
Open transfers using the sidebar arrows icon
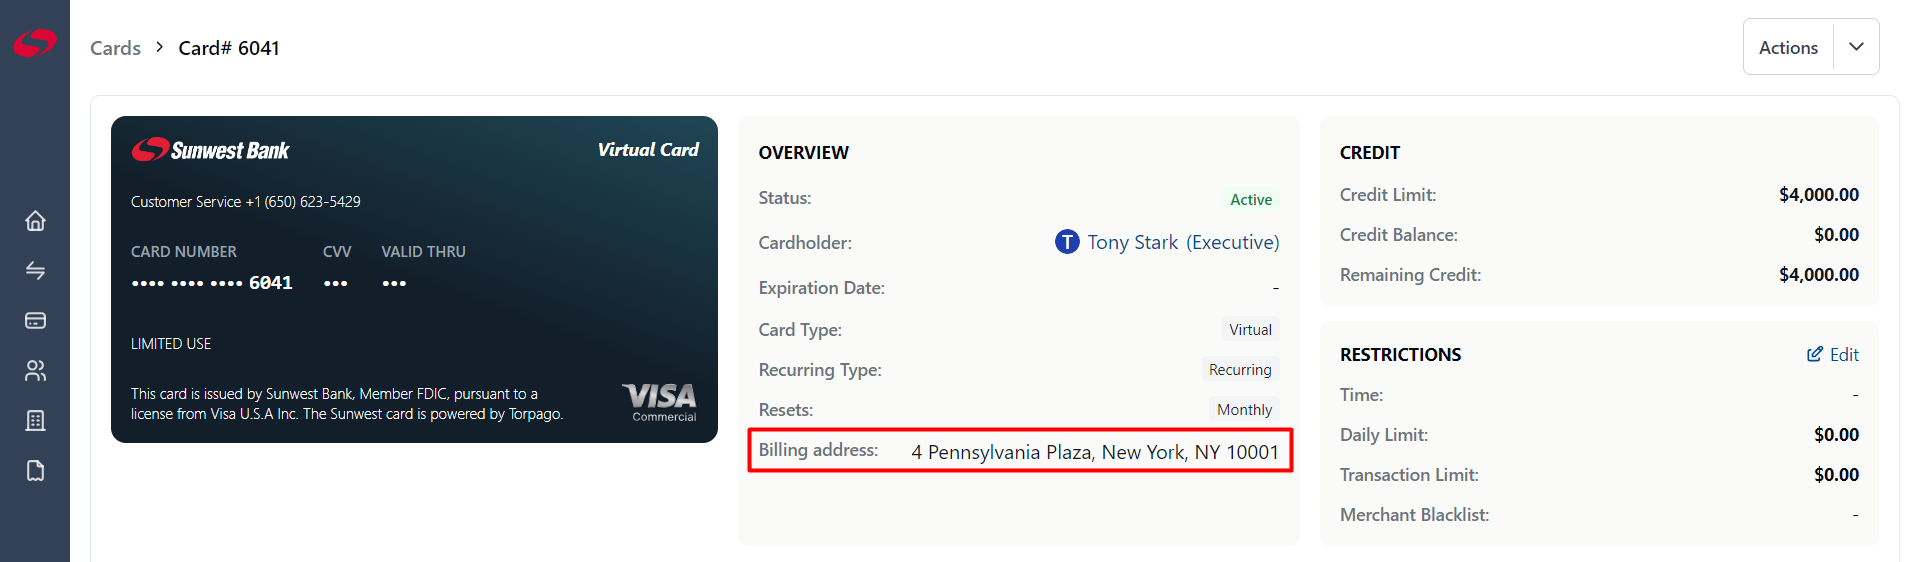click(35, 271)
